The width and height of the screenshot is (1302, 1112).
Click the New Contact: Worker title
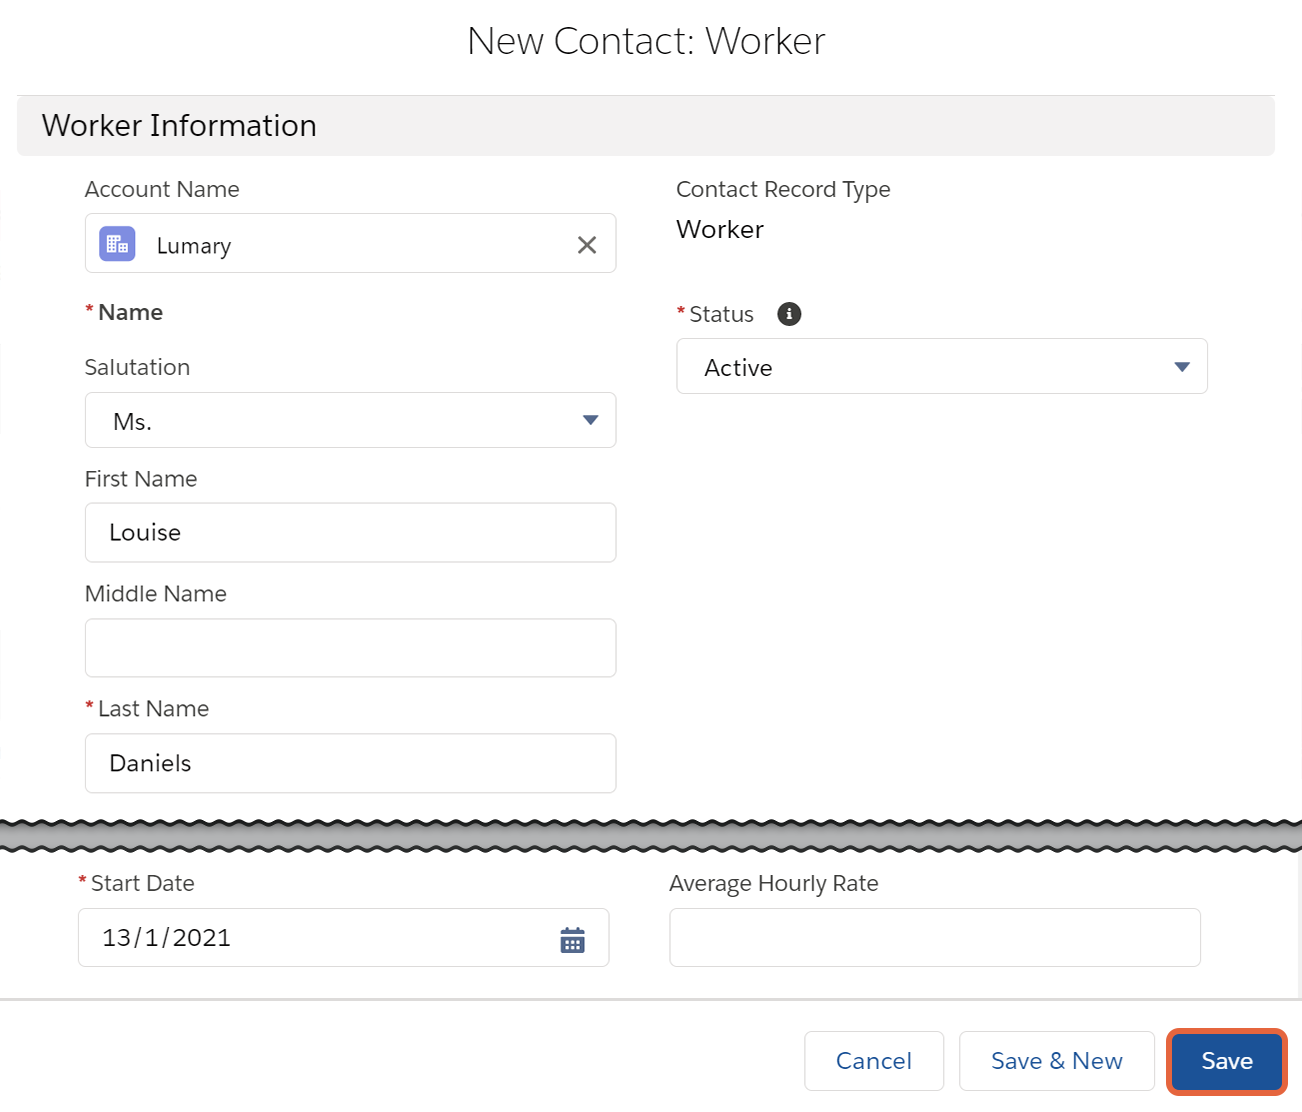click(646, 40)
